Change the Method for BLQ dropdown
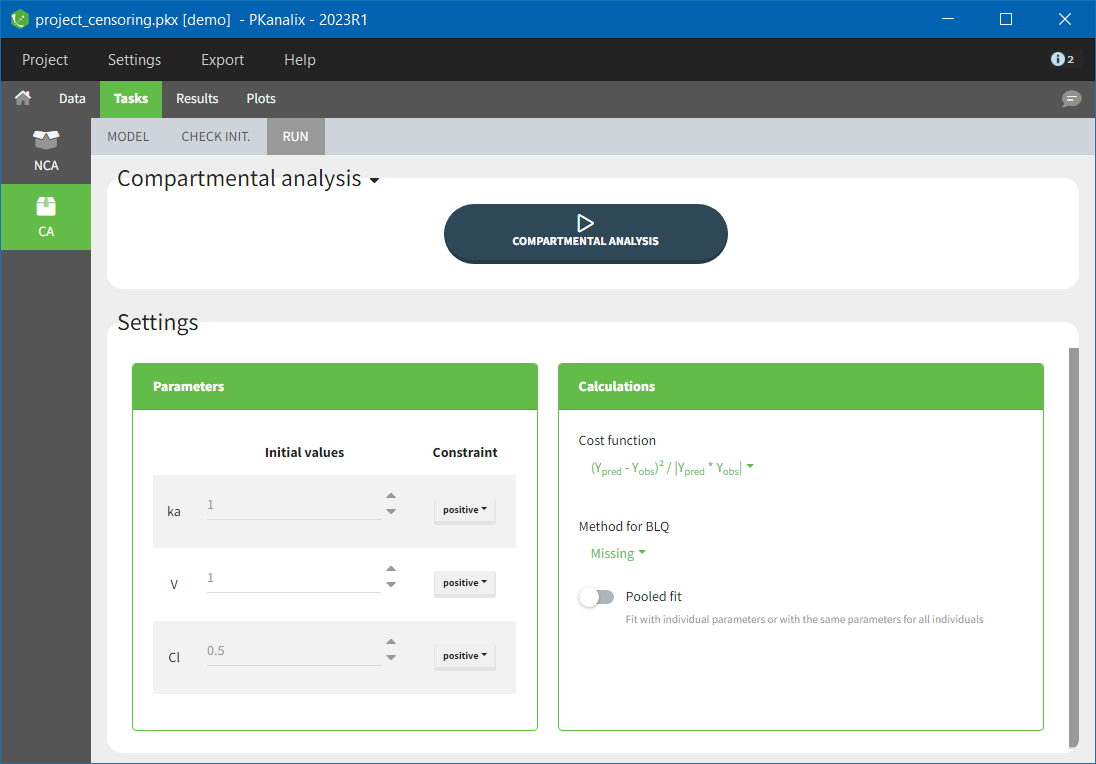The width and height of the screenshot is (1096, 764). [618, 554]
